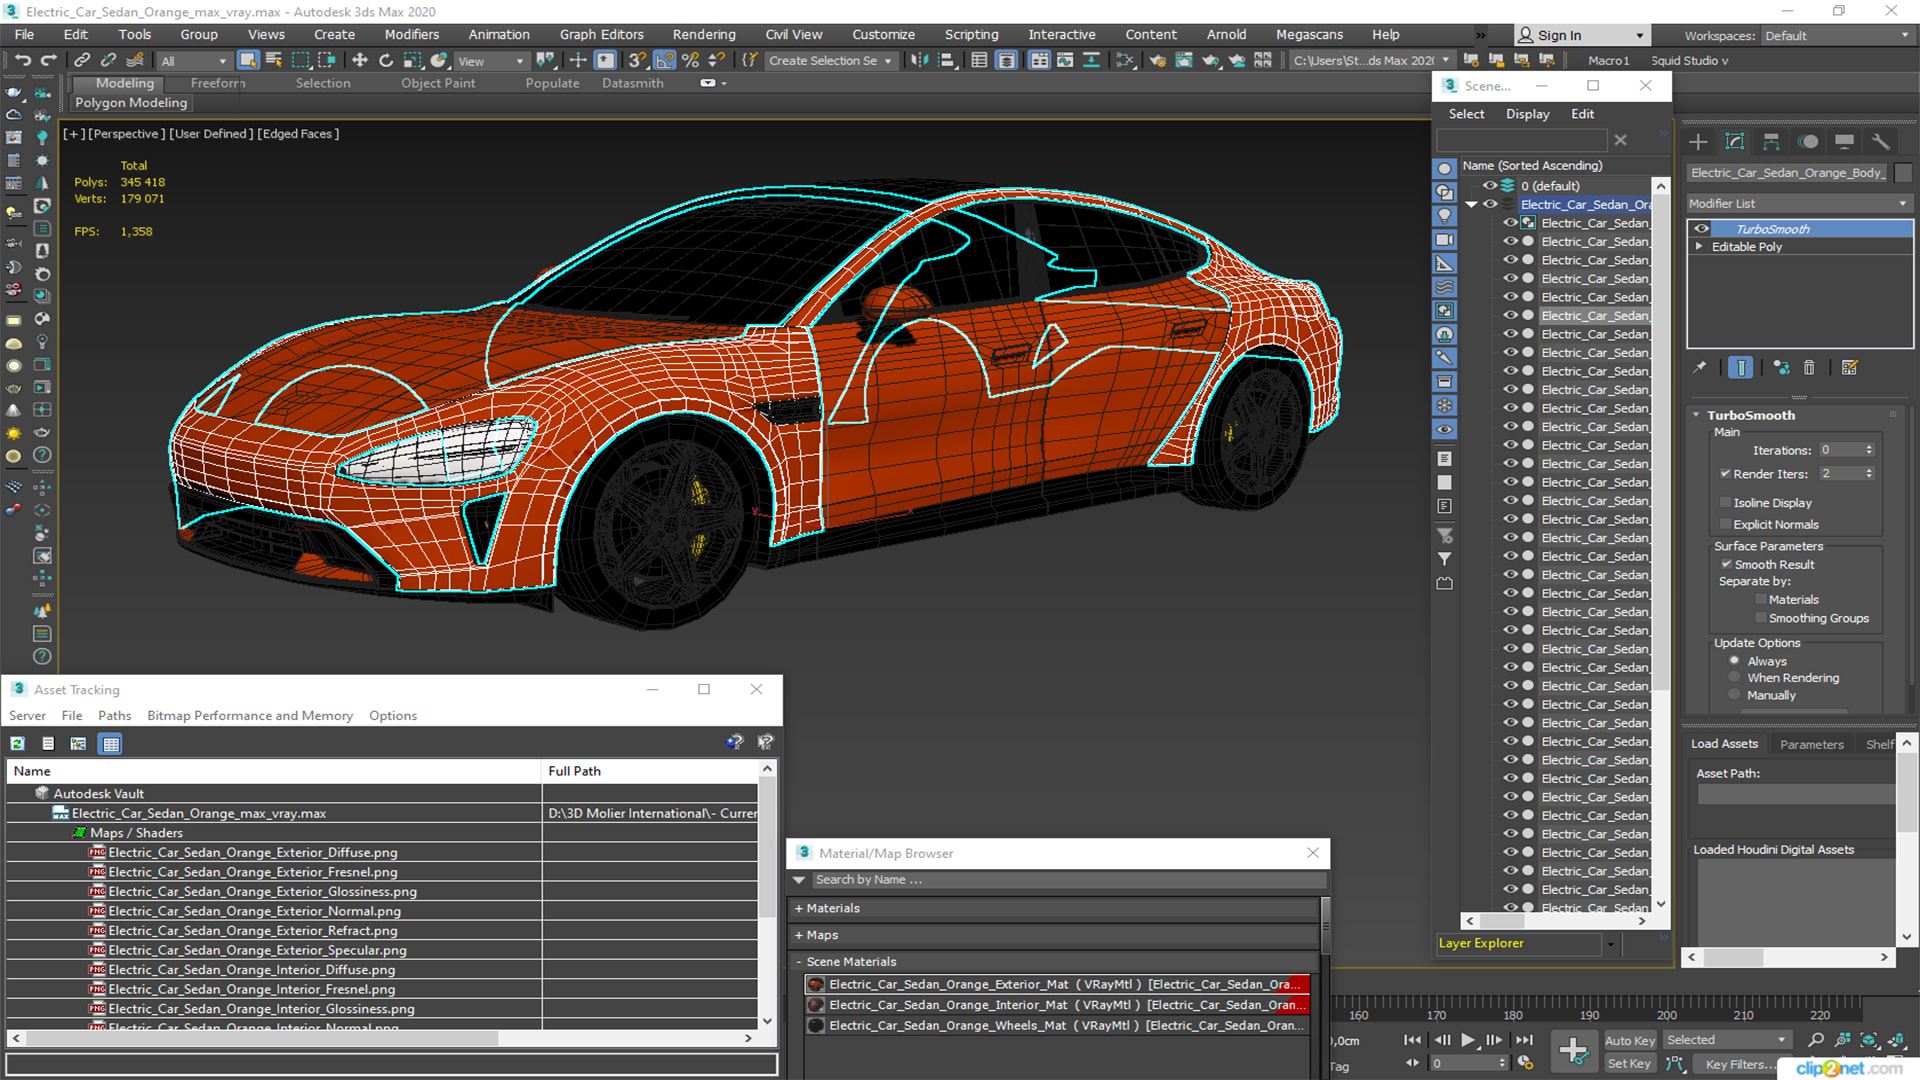Check Separate by Materials option
Viewport: 1920px width, 1080px height.
coord(1761,599)
